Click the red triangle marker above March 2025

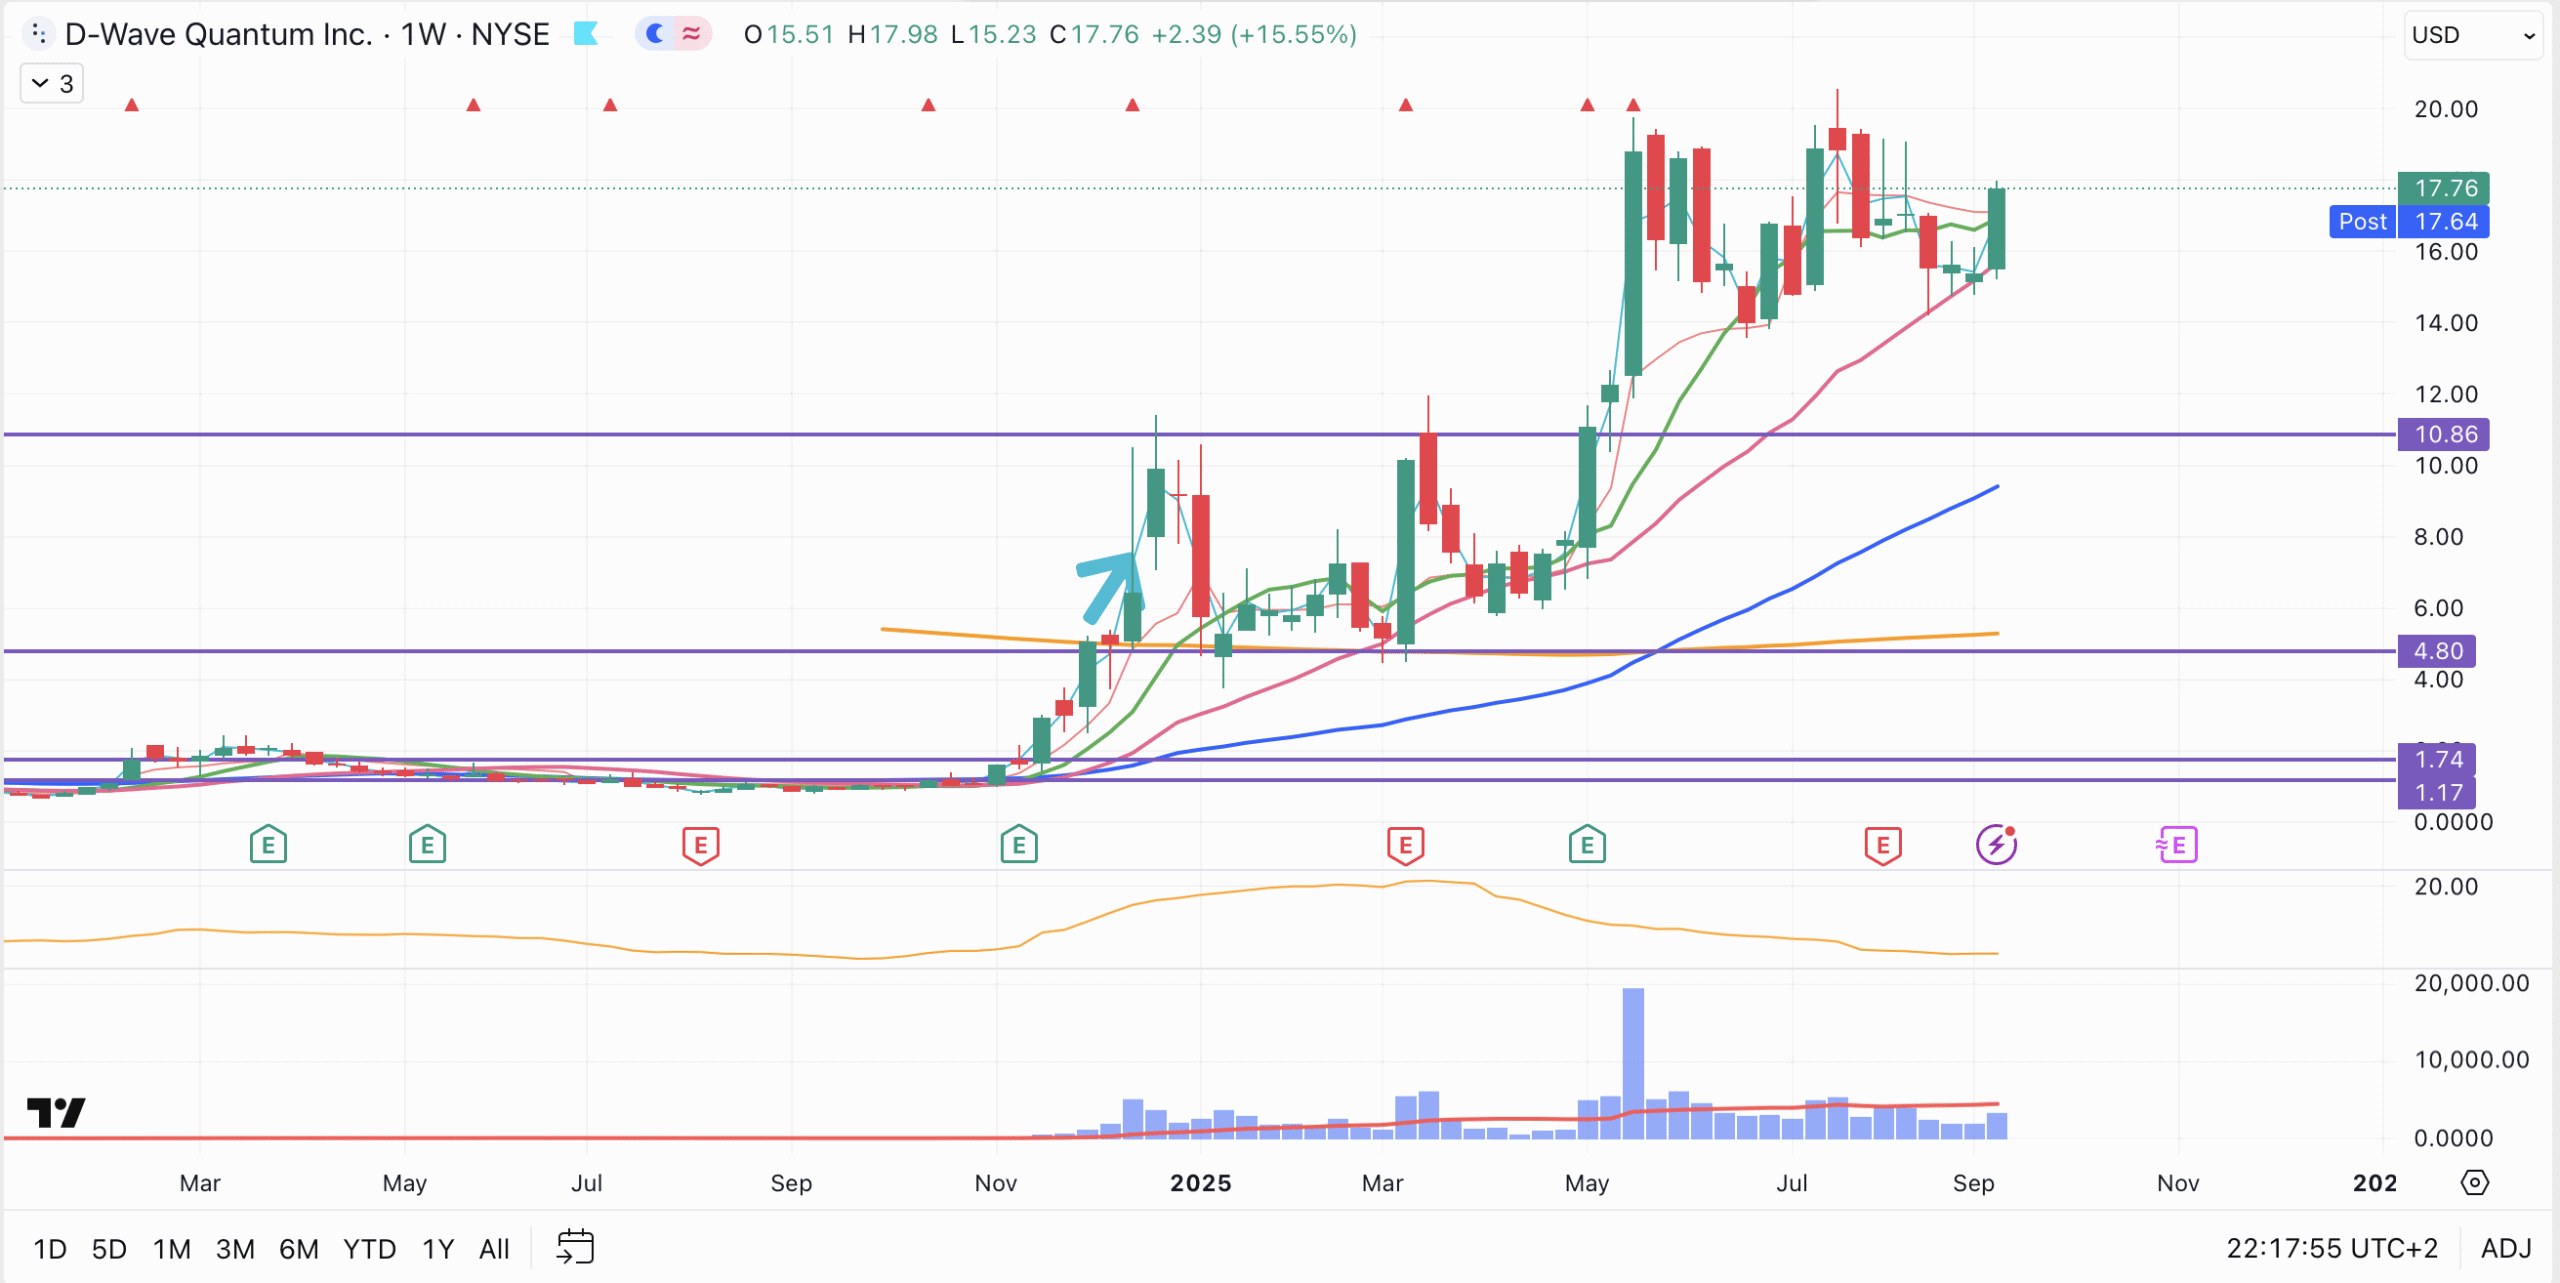[1406, 105]
